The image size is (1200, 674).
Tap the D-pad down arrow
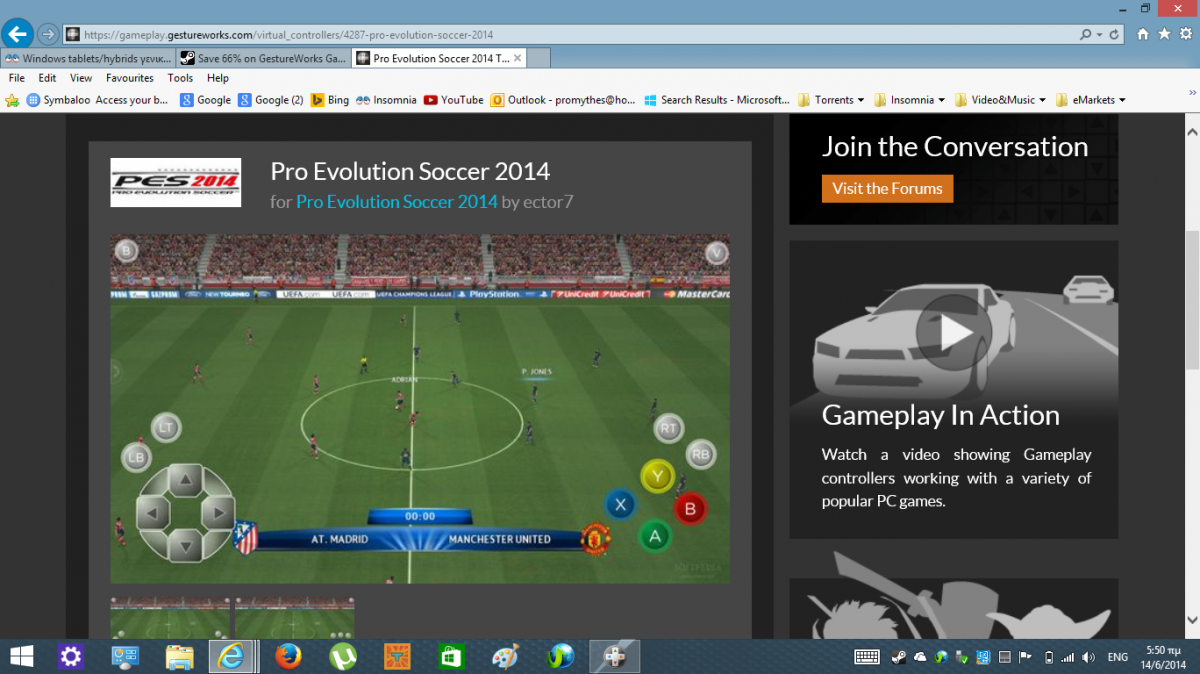[x=185, y=545]
